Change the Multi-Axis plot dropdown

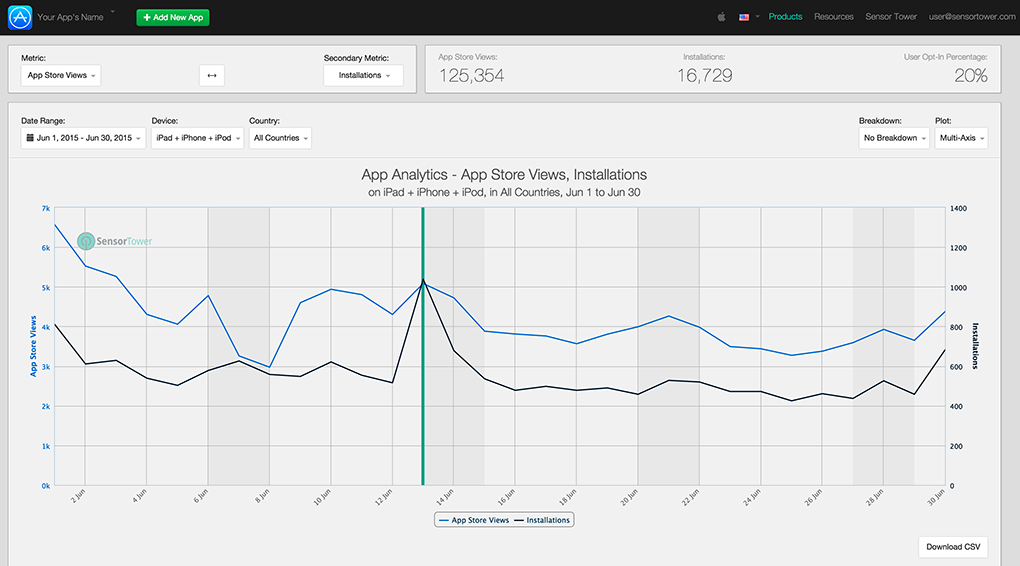[x=960, y=138]
